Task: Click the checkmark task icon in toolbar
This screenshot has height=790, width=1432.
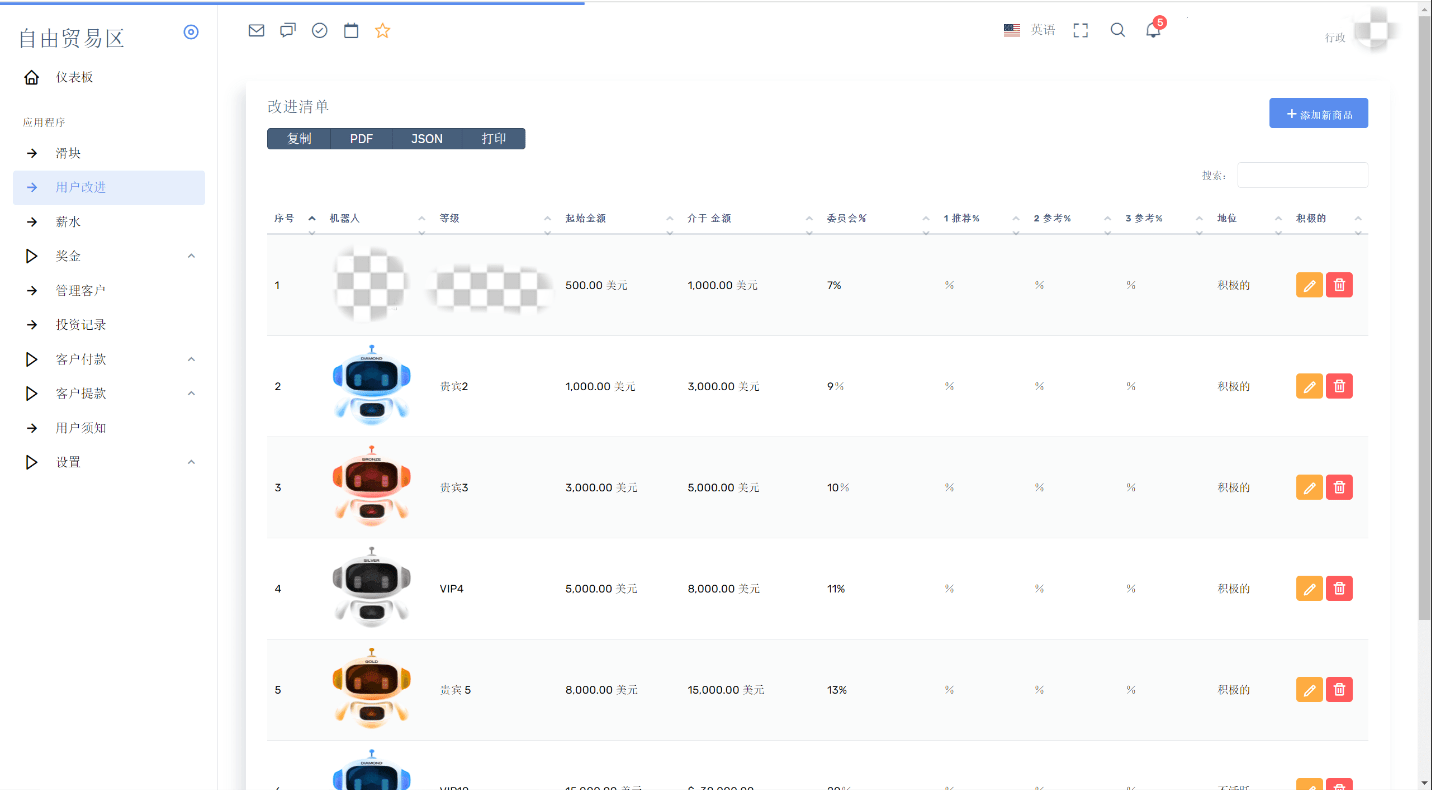Action: click(x=319, y=31)
